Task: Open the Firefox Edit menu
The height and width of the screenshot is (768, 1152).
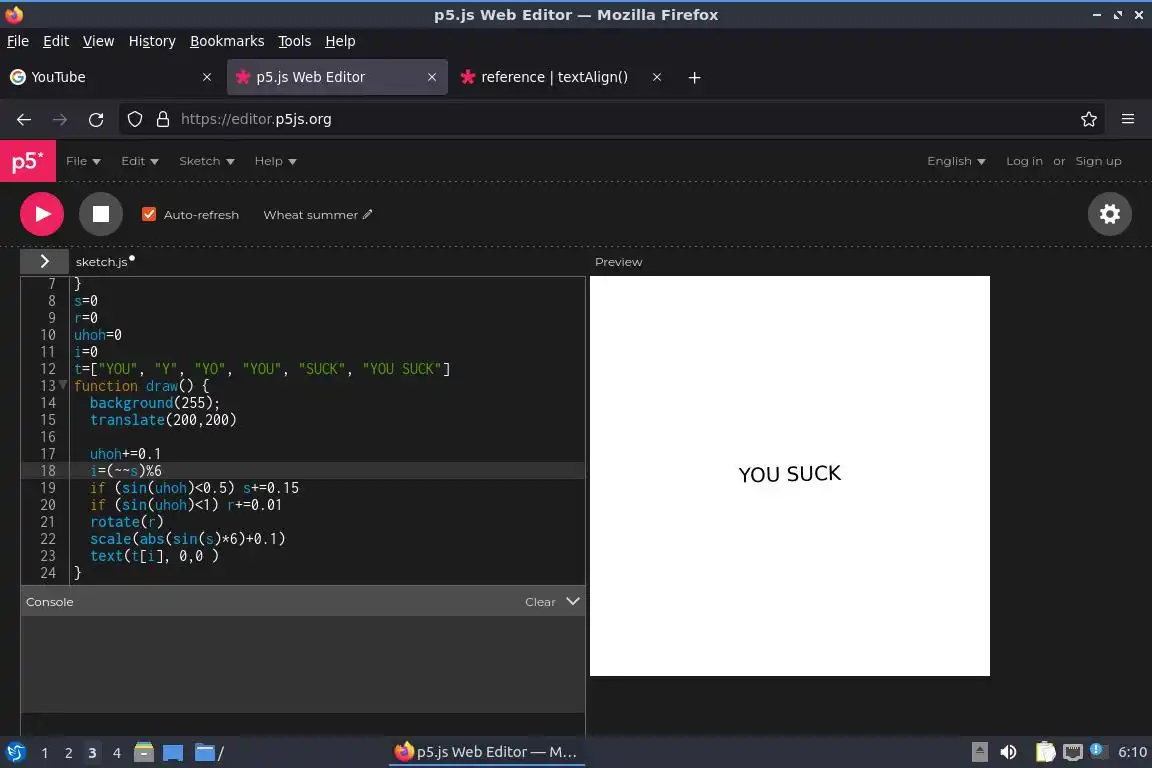Action: [x=56, y=41]
